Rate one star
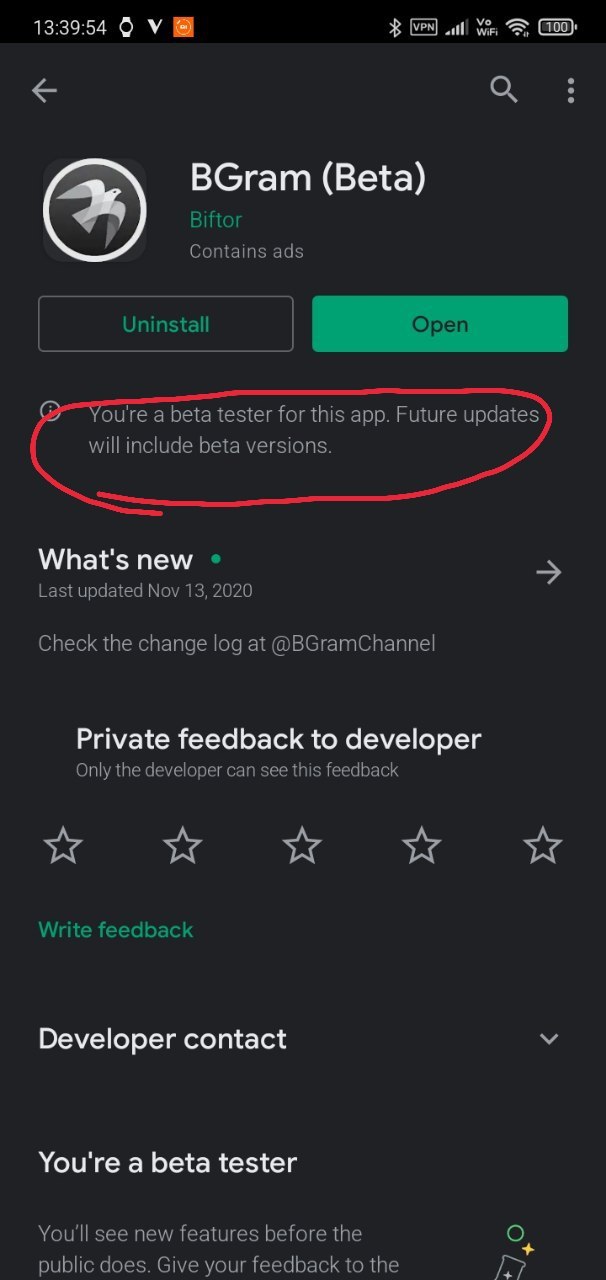Screen dimensions: 606x1280 (63, 846)
